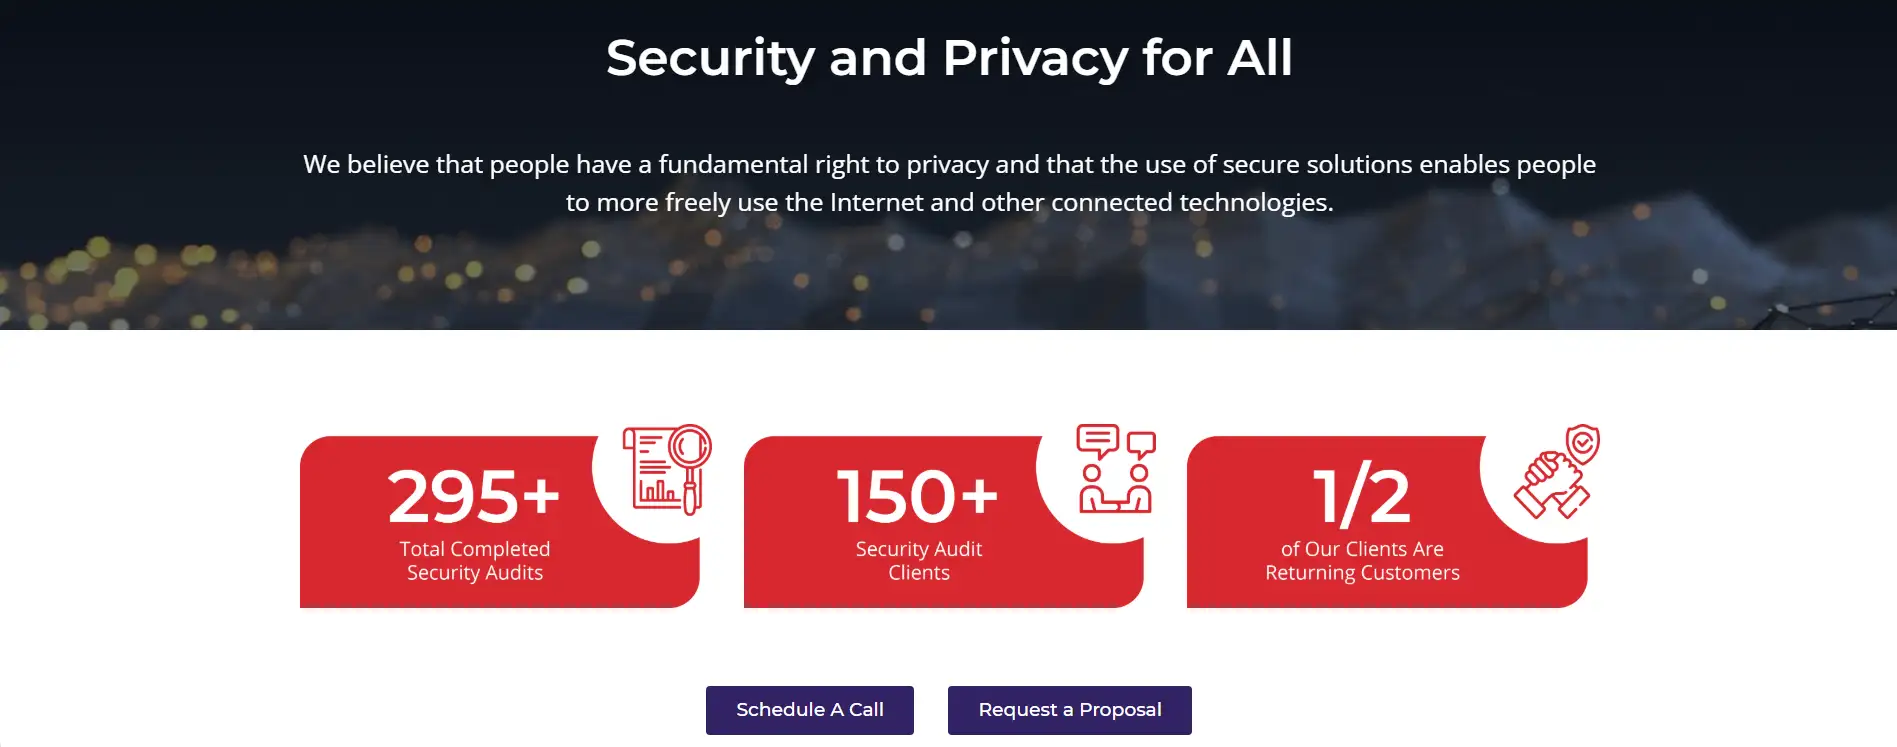
Task: Click the Security Audit Clients label
Action: coord(919,561)
